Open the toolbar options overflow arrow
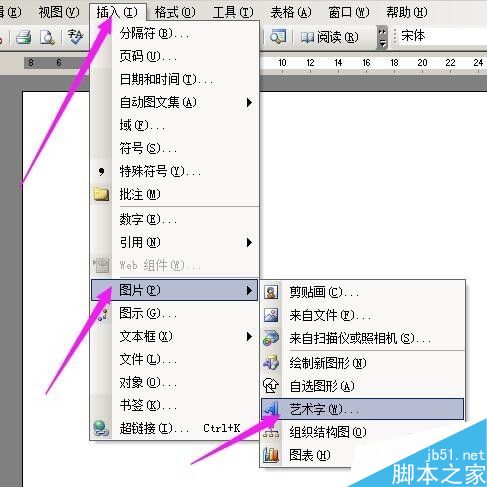Image resolution: width=487 pixels, height=487 pixels. (x=382, y=37)
